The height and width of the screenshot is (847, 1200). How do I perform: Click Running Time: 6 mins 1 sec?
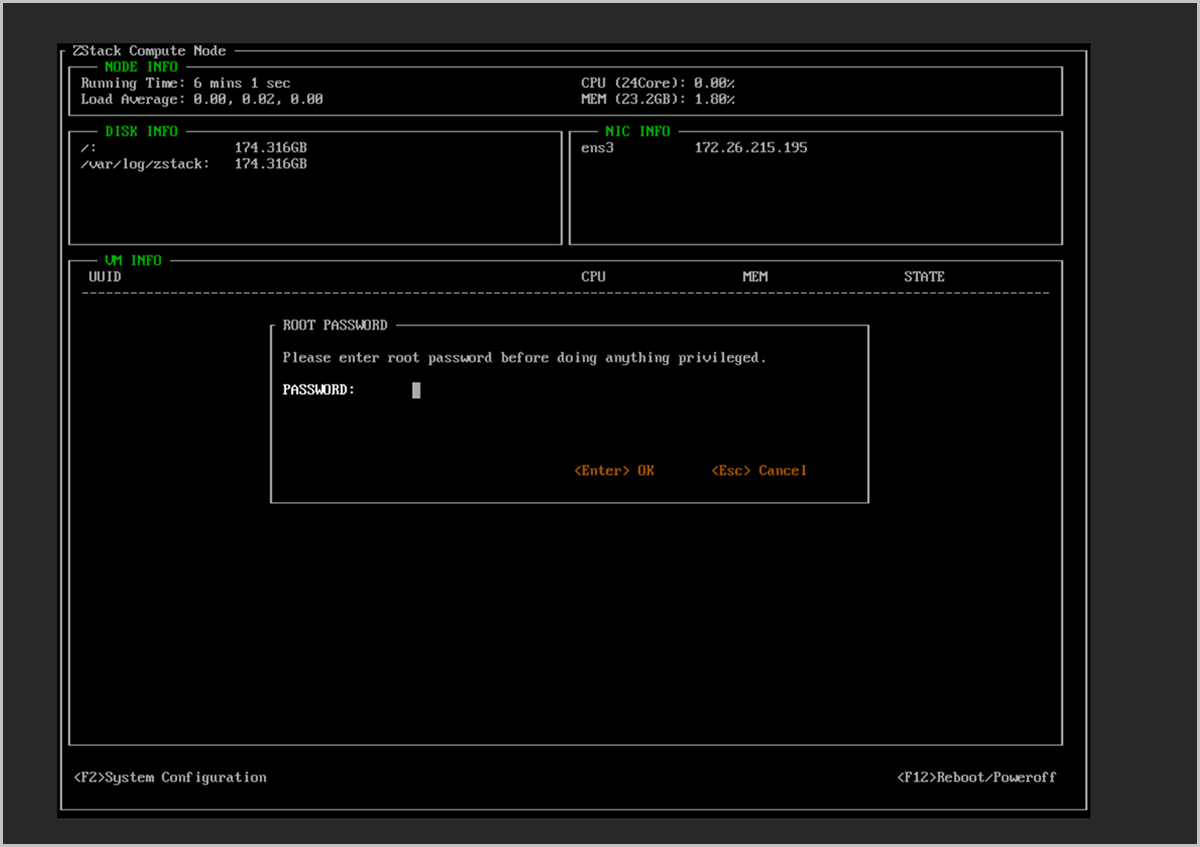186,84
